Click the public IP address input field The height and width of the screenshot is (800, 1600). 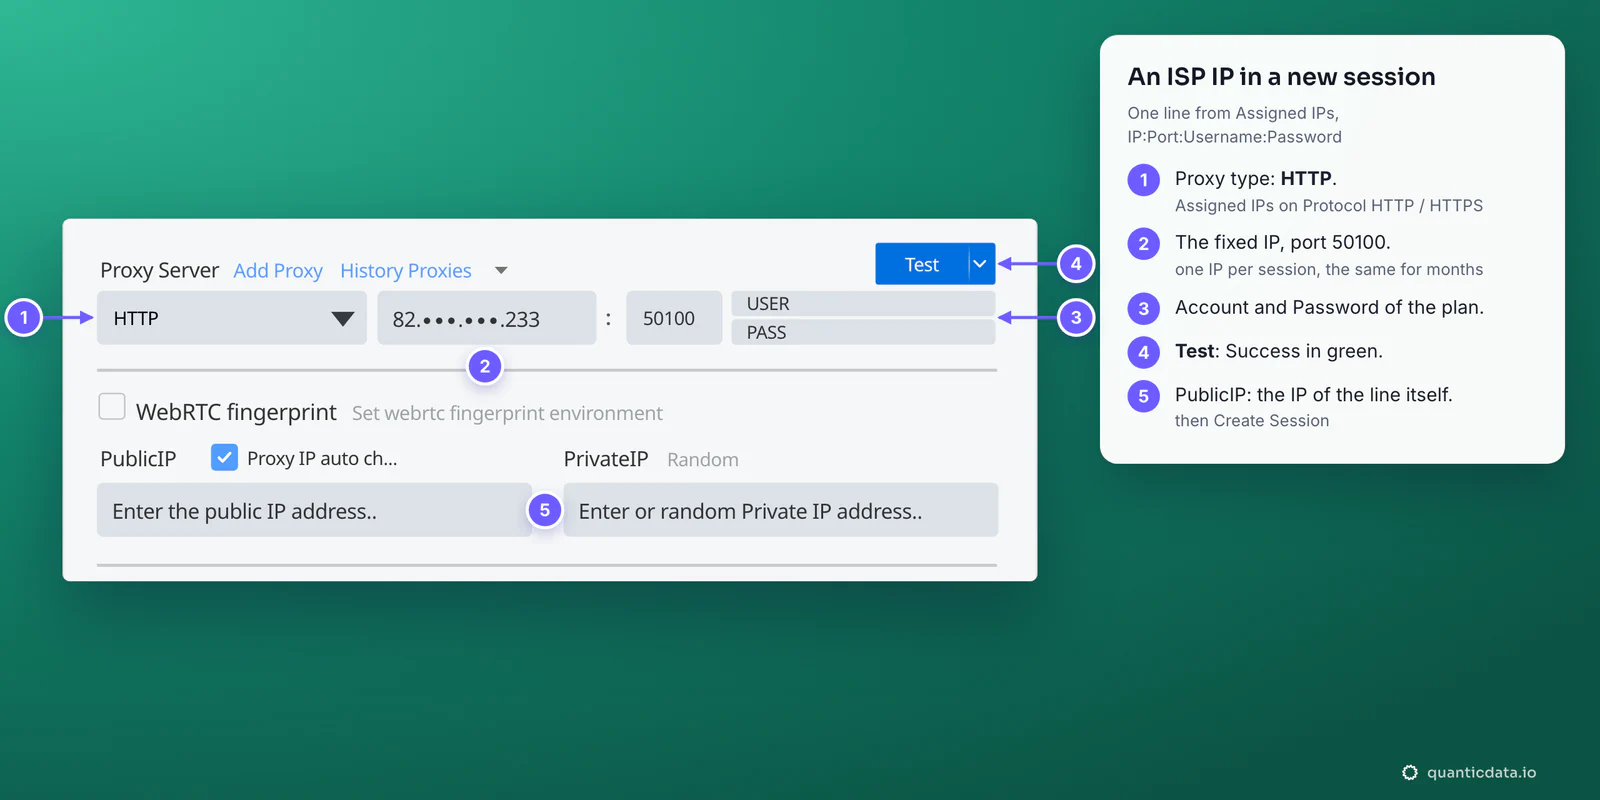pyautogui.click(x=314, y=510)
